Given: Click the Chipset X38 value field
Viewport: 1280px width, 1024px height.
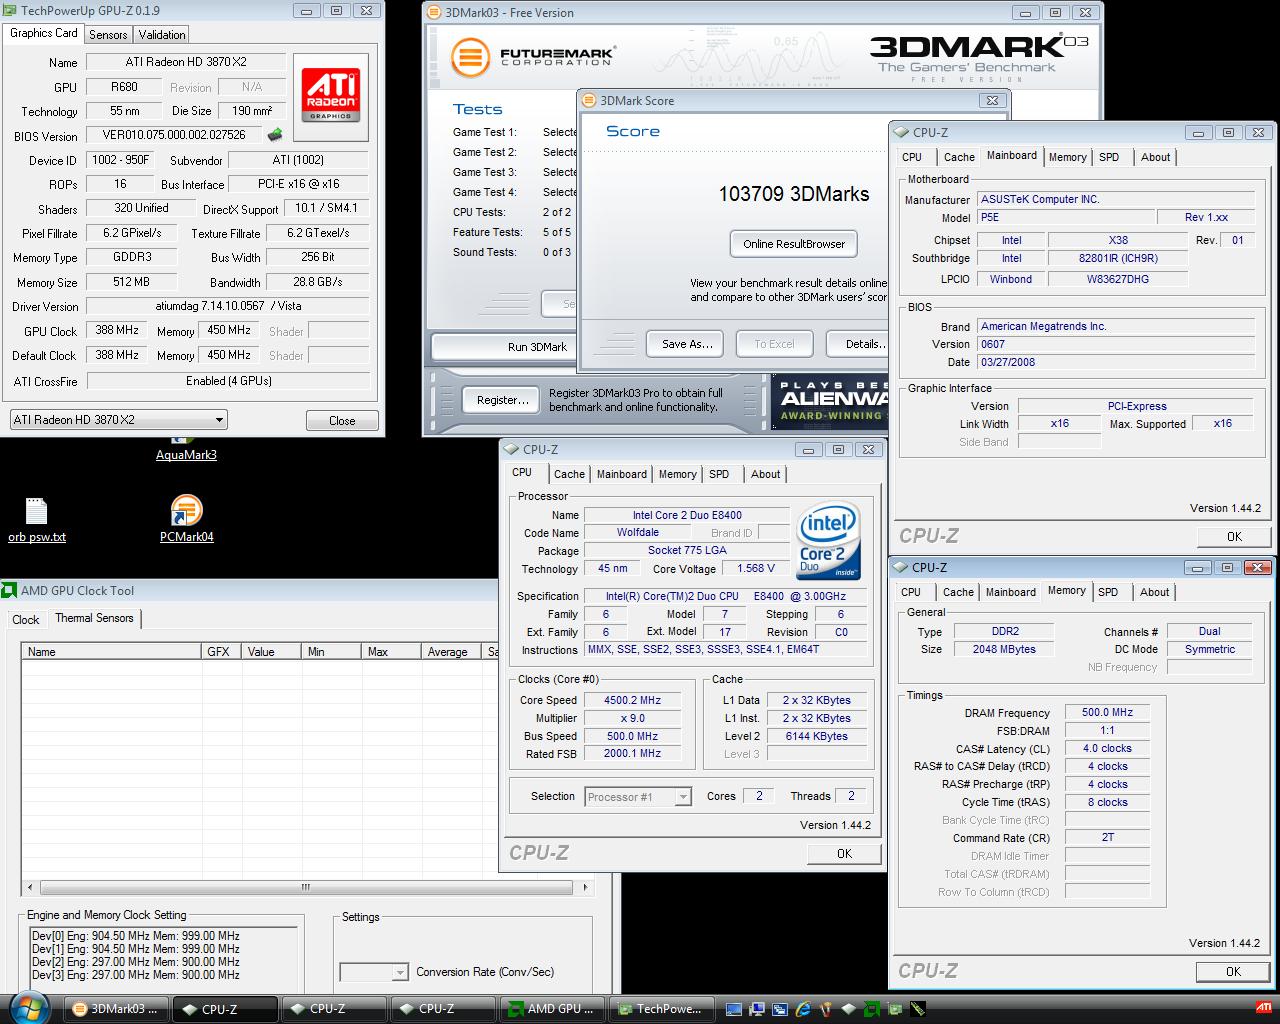Looking at the screenshot, I should point(1118,240).
